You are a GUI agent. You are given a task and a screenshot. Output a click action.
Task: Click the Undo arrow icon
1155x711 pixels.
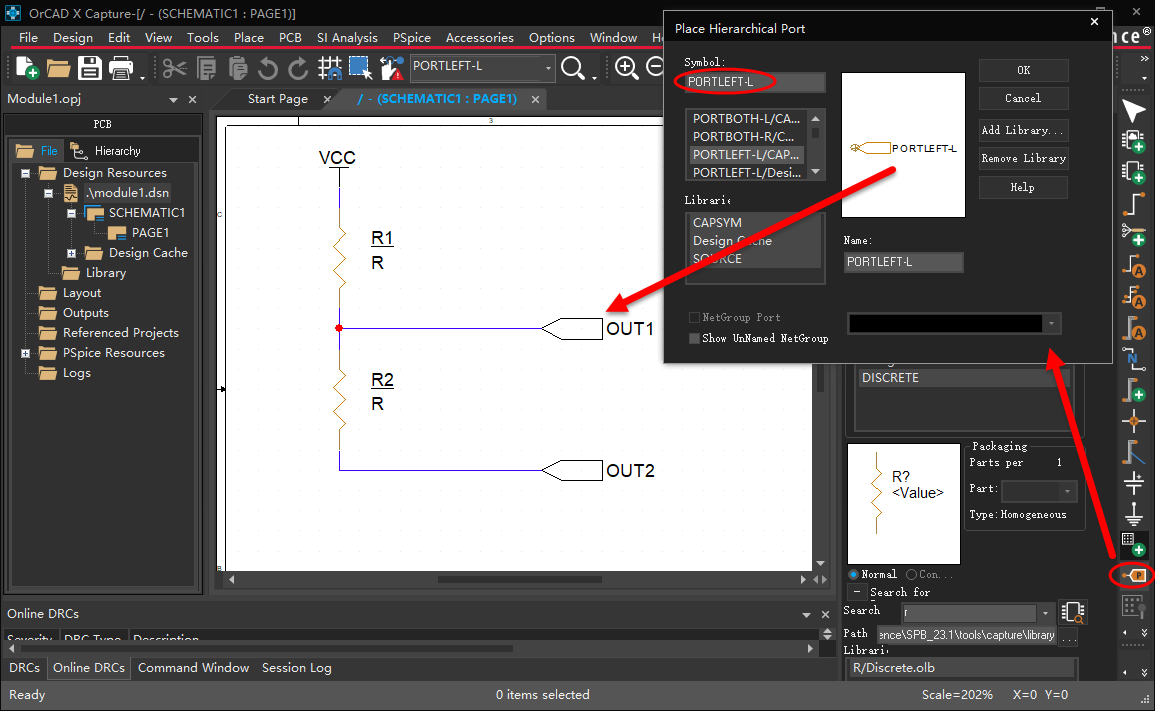[x=267, y=69]
